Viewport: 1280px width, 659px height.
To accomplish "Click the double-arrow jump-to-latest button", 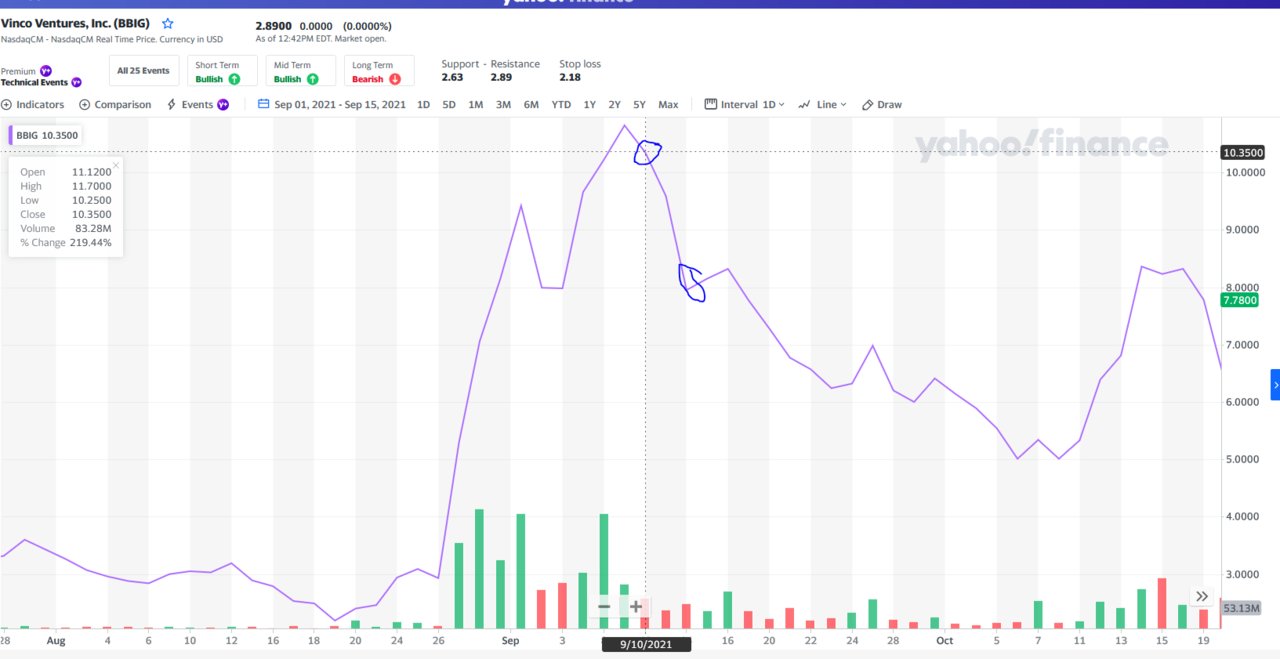I will click(x=1203, y=596).
